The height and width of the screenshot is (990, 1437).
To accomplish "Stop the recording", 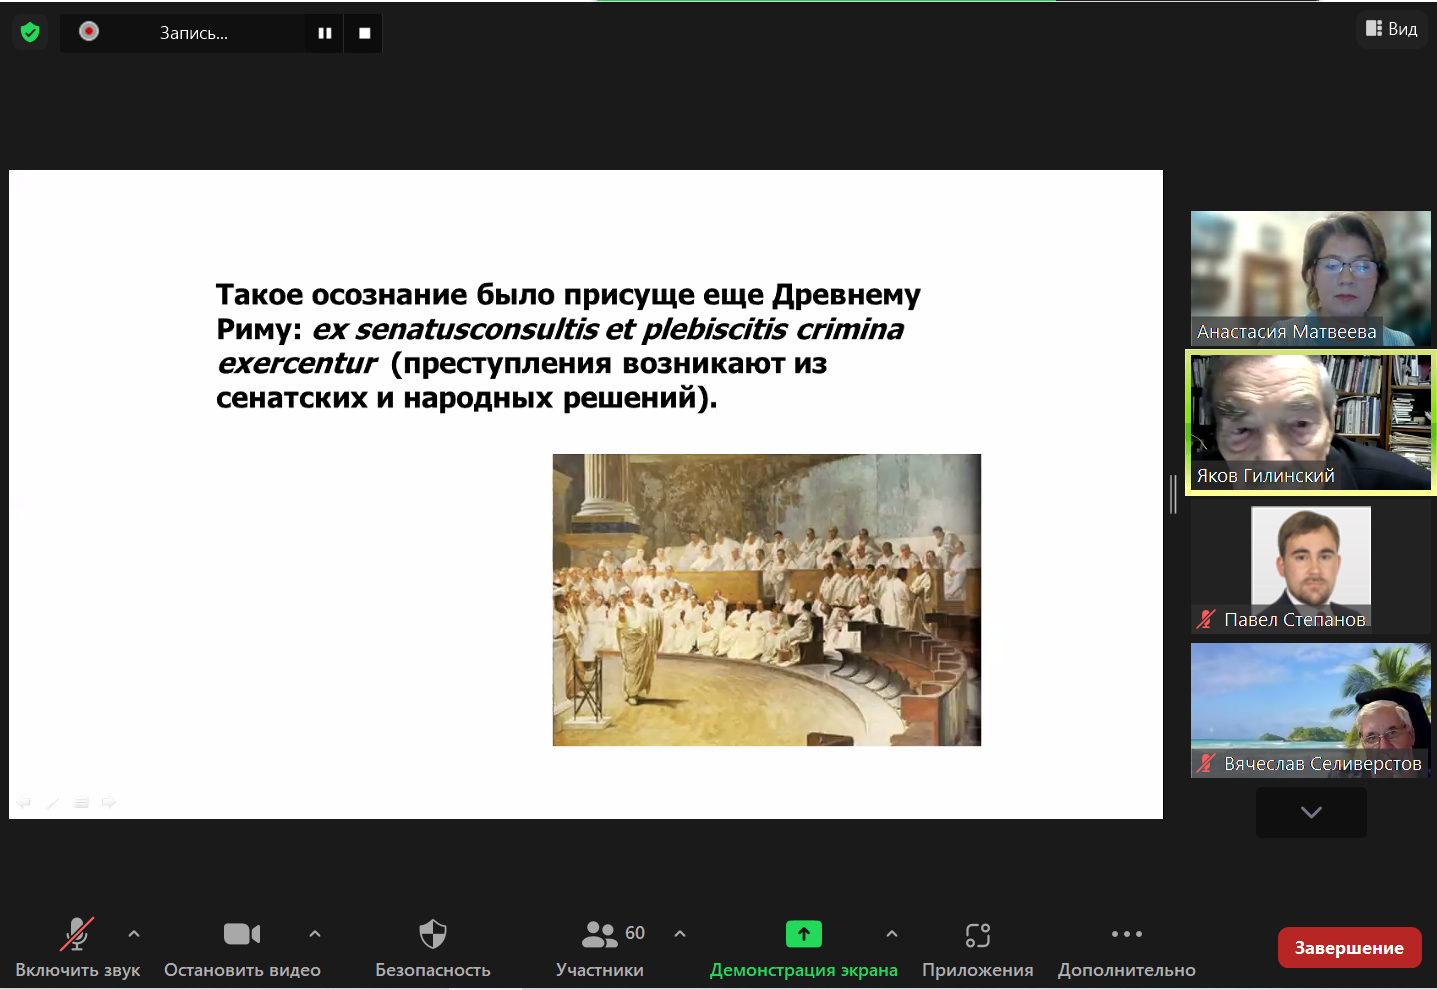I will pyautogui.click(x=364, y=33).
